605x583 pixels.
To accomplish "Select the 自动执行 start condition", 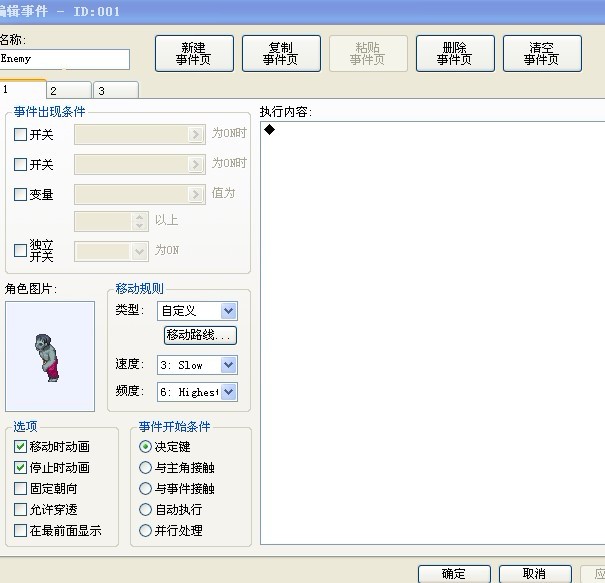I will [x=145, y=510].
